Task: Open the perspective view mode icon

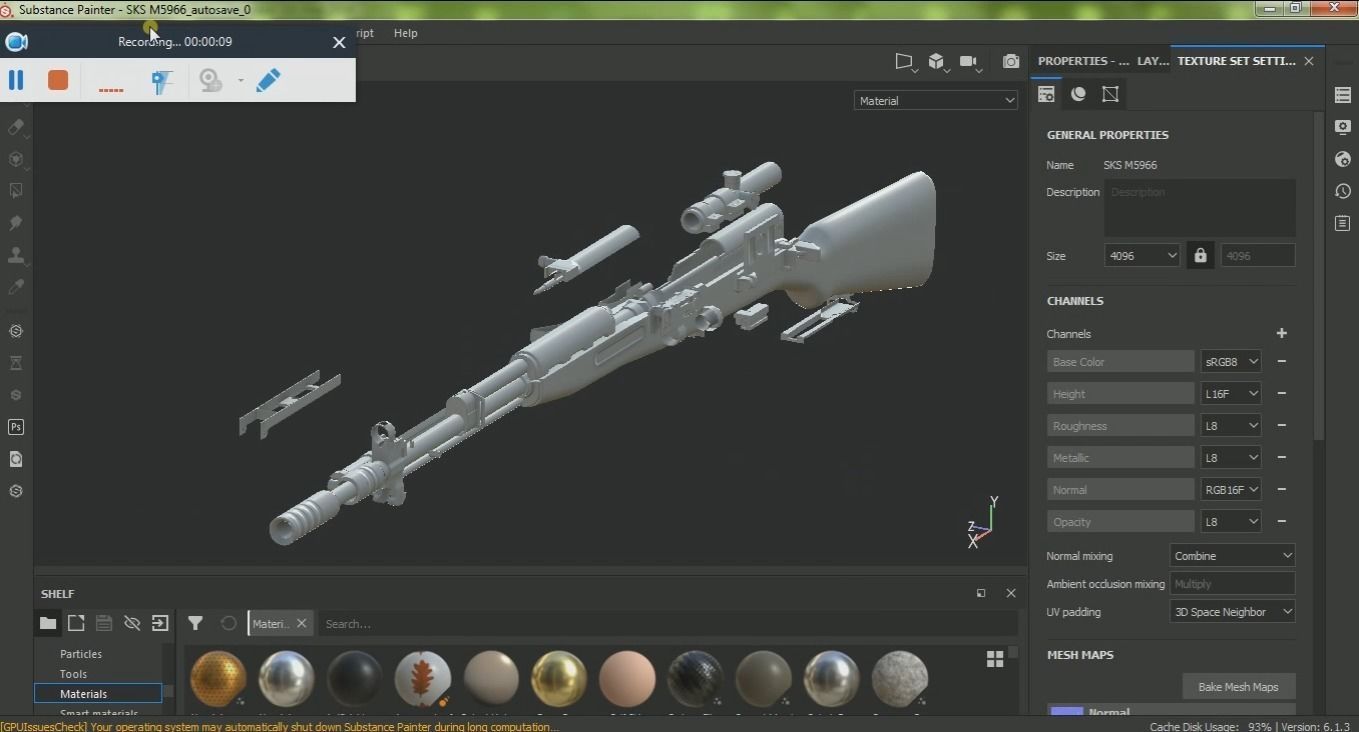Action: pos(904,62)
